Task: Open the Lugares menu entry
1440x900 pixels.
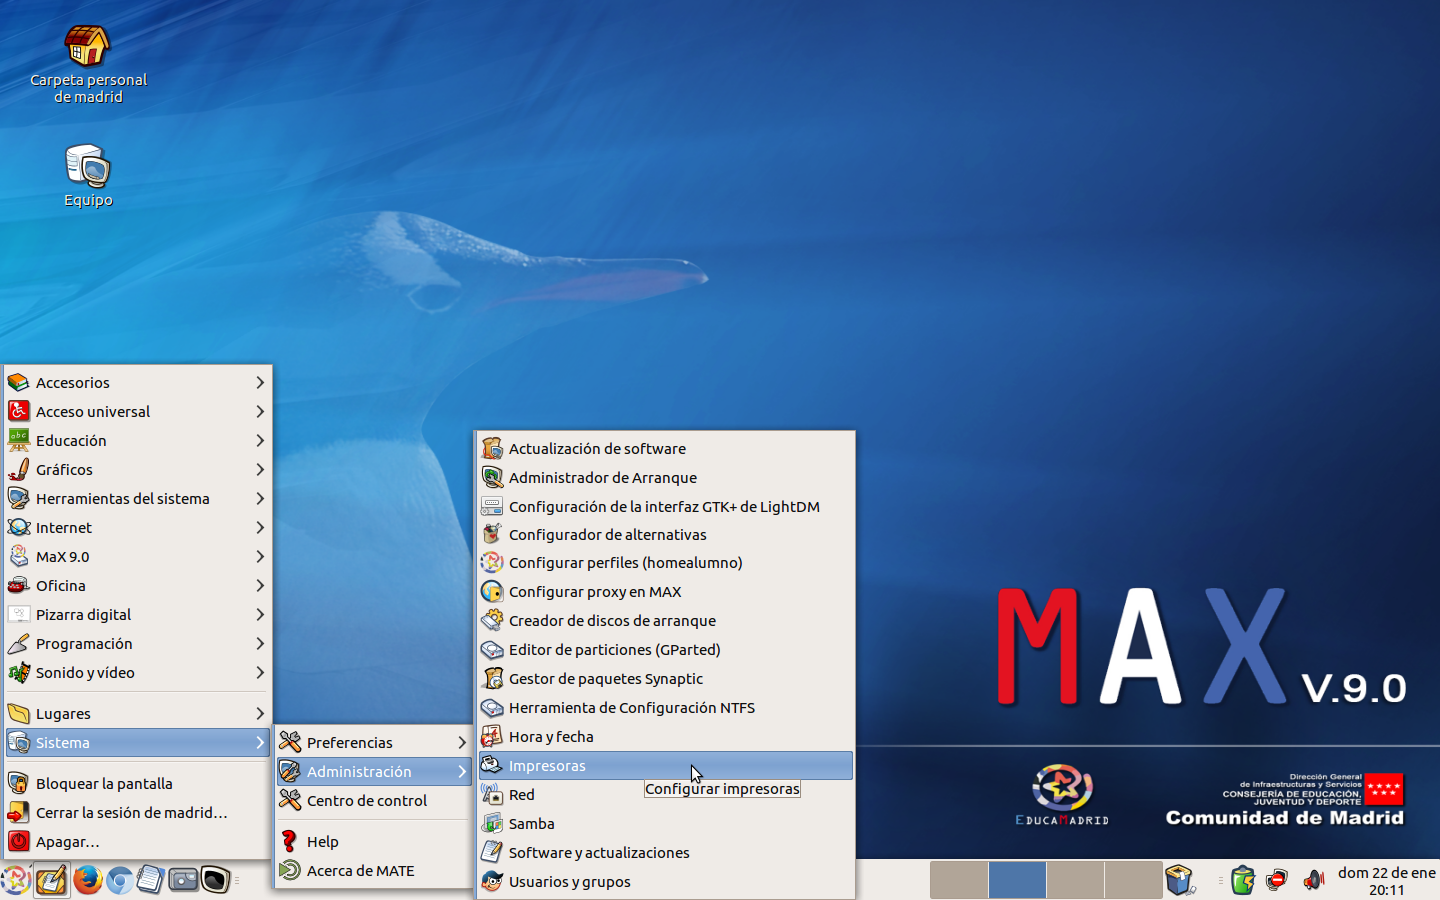Action: (x=137, y=714)
